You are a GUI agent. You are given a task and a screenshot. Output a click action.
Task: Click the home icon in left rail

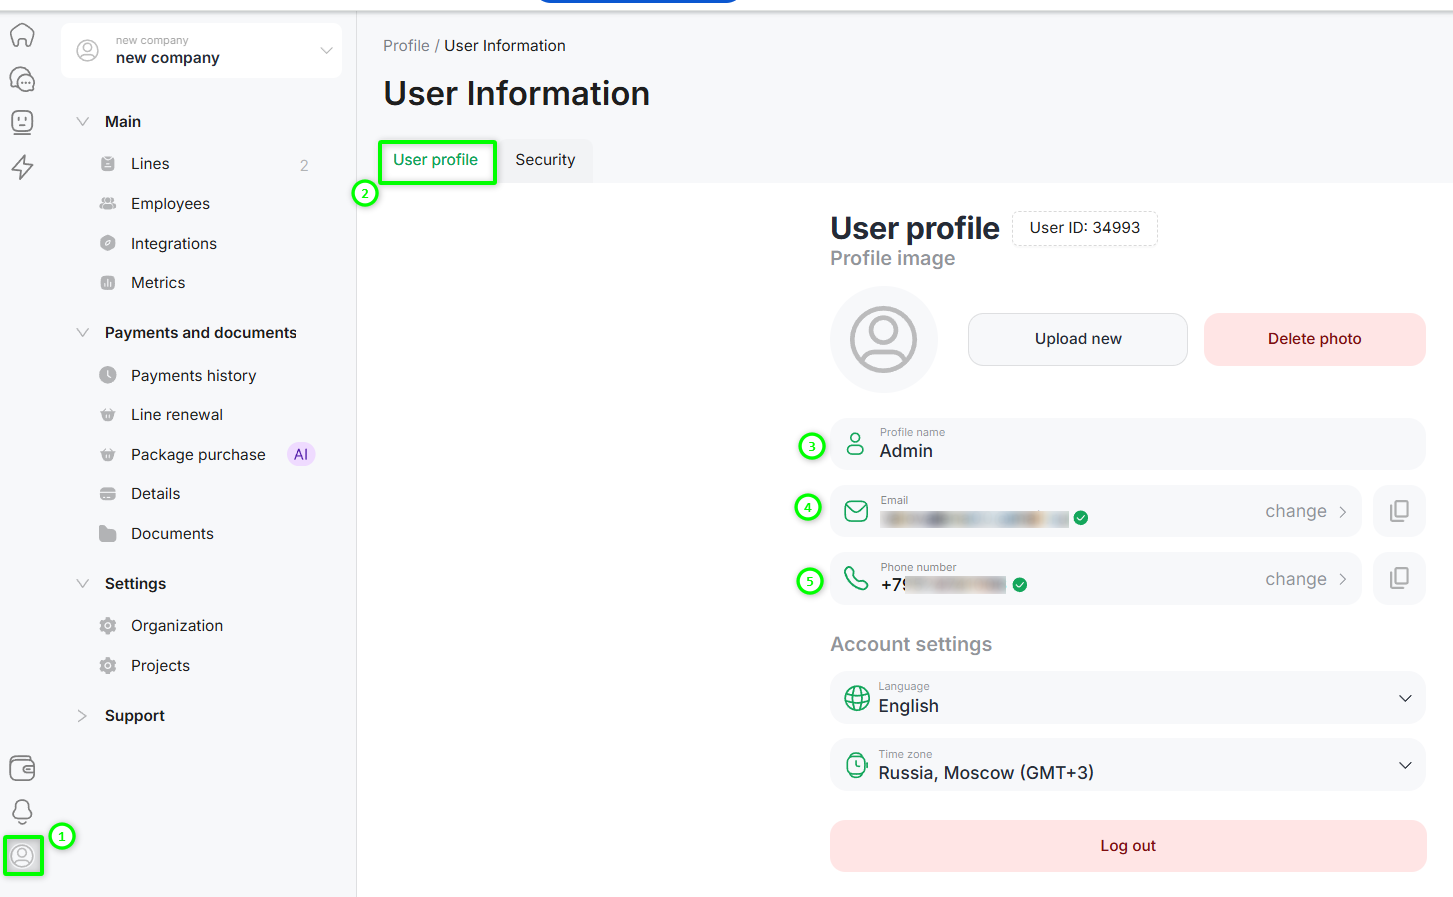point(22,35)
